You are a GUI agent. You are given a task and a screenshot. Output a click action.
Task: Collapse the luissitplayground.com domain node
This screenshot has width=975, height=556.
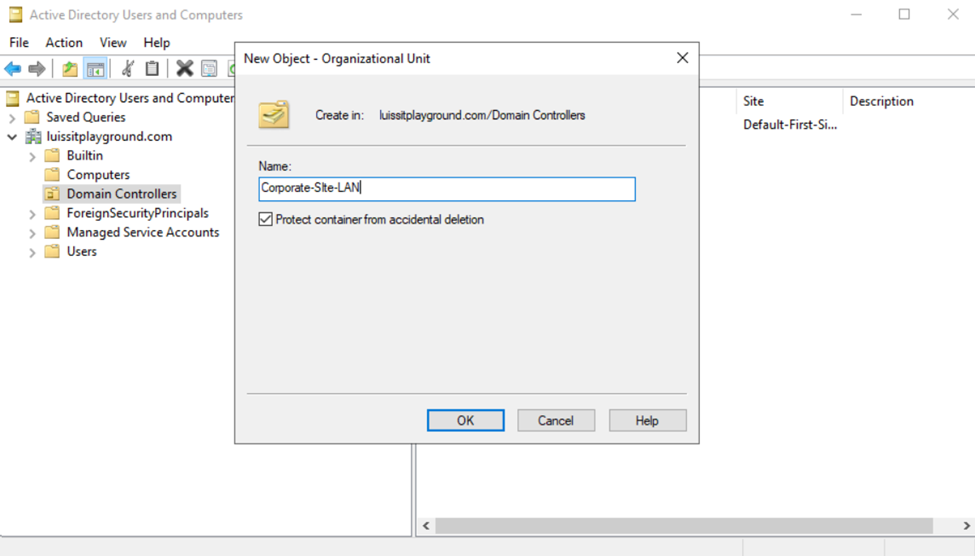coord(12,137)
